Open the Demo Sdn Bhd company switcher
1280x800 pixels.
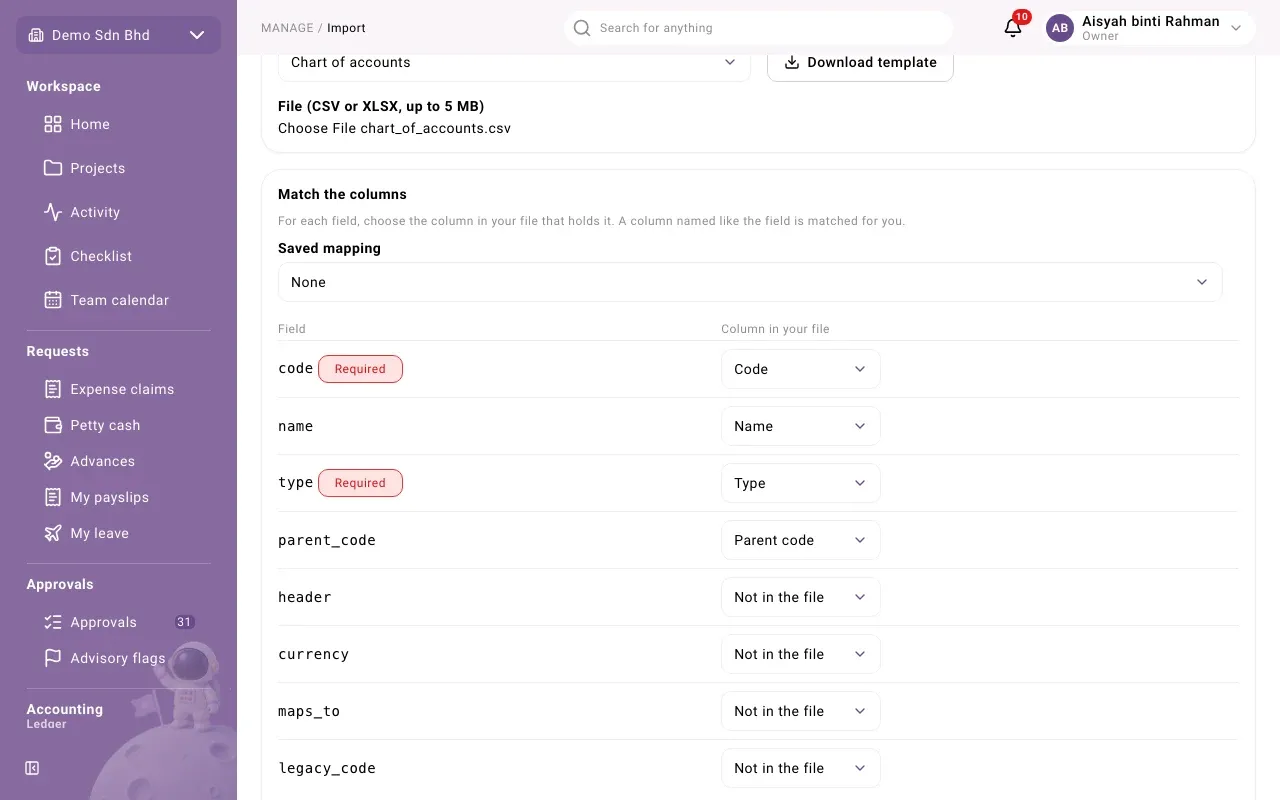(x=118, y=35)
